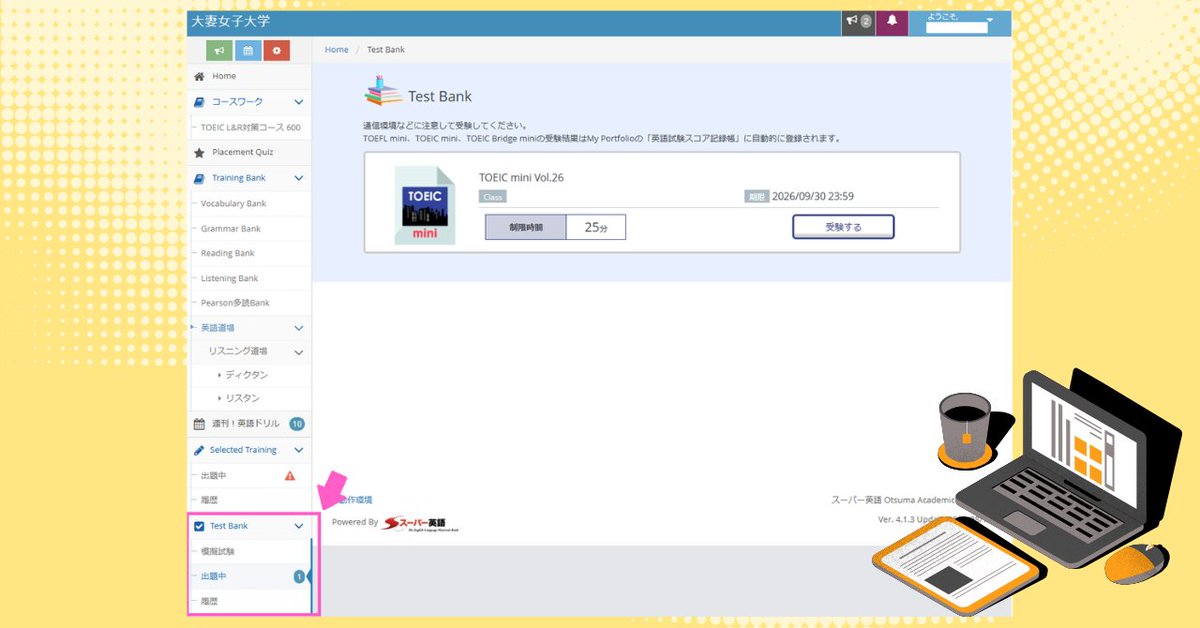Open Vocabulary Bank
Screen dimensions: 1200x628
[x=233, y=203]
